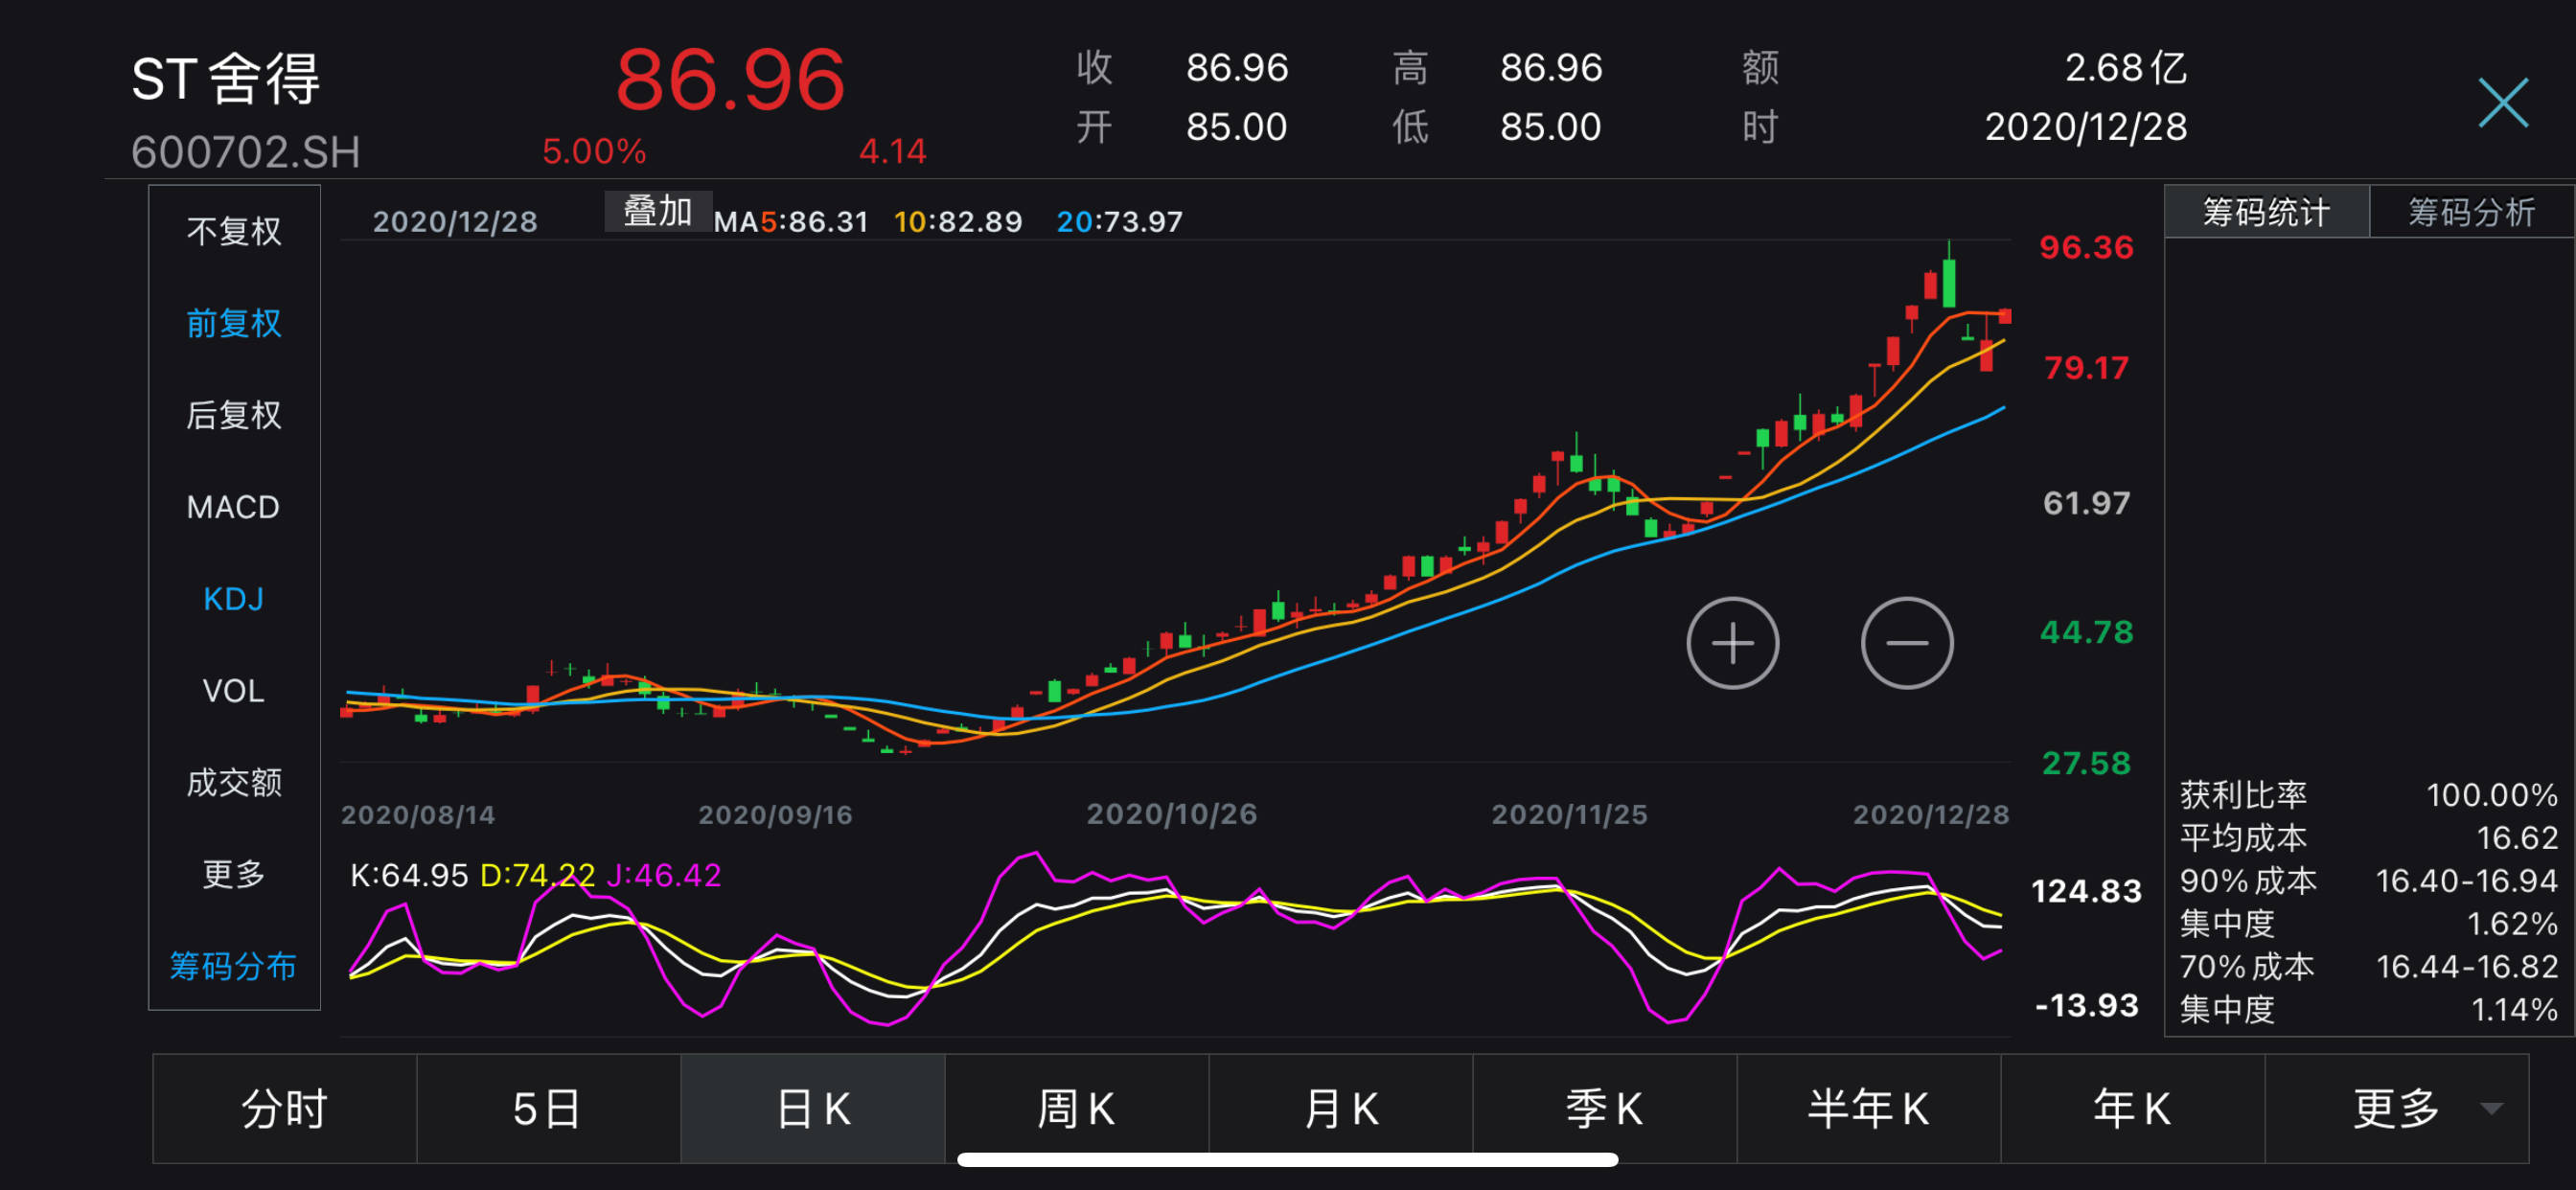
Task: Tap the 5.00% change percentage
Action: (x=594, y=152)
